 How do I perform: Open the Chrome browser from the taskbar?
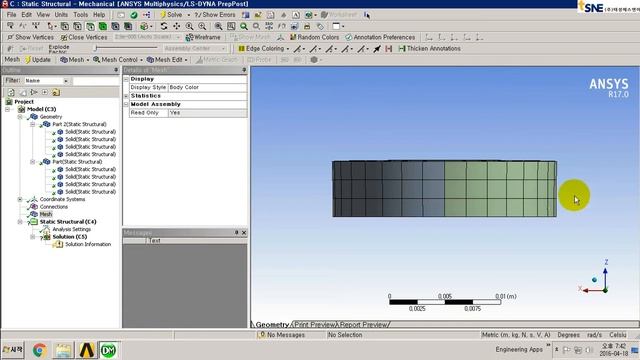coord(40,350)
